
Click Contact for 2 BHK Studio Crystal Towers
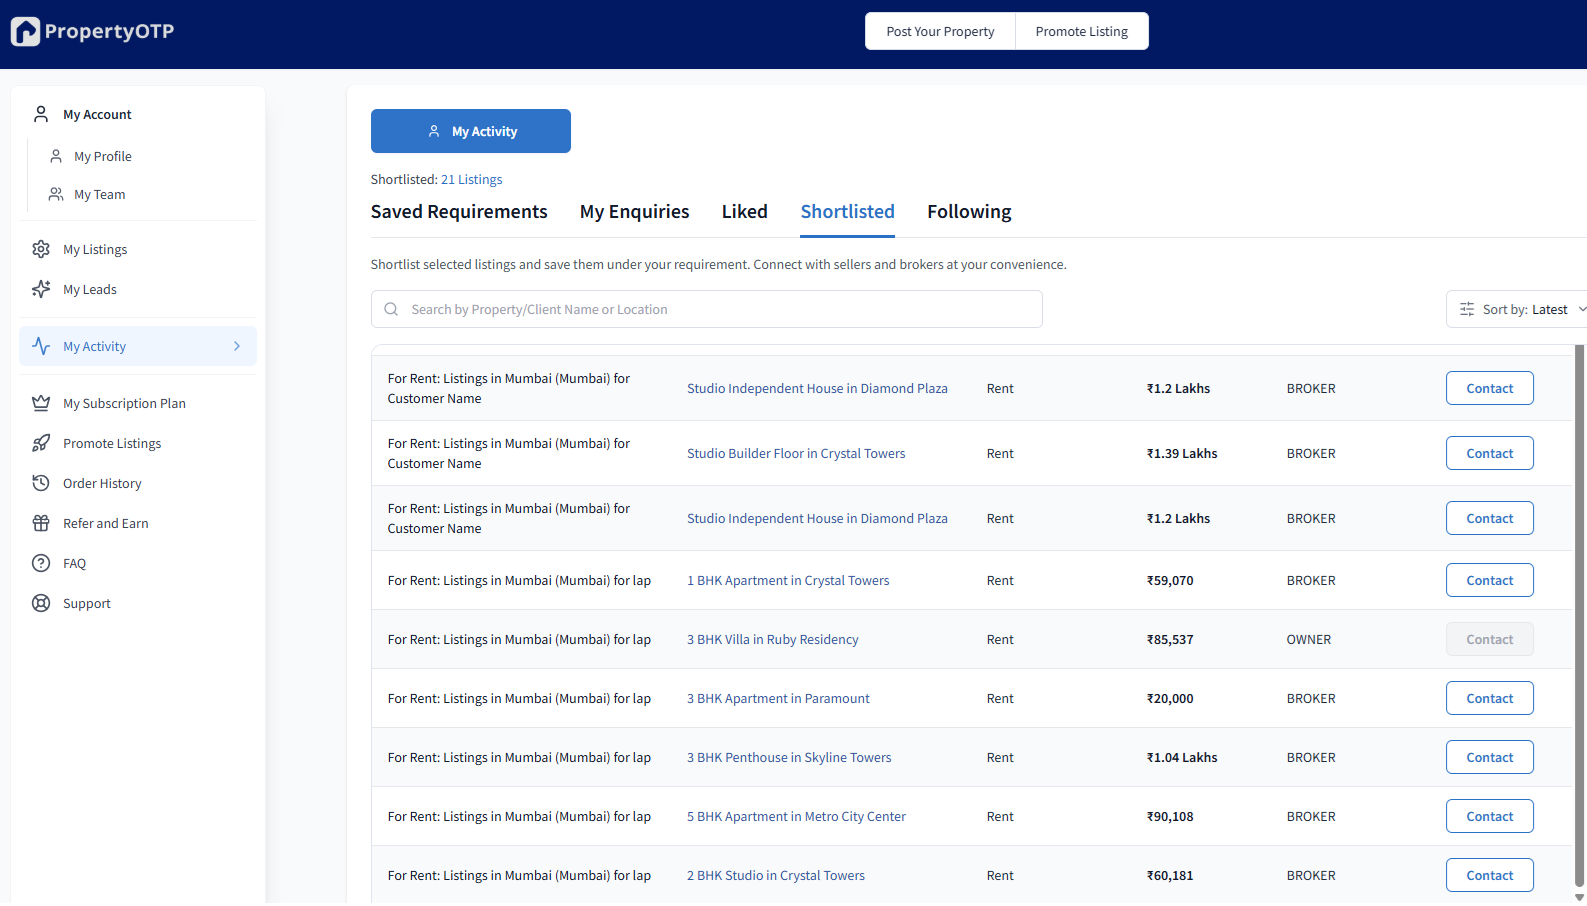[x=1489, y=875]
